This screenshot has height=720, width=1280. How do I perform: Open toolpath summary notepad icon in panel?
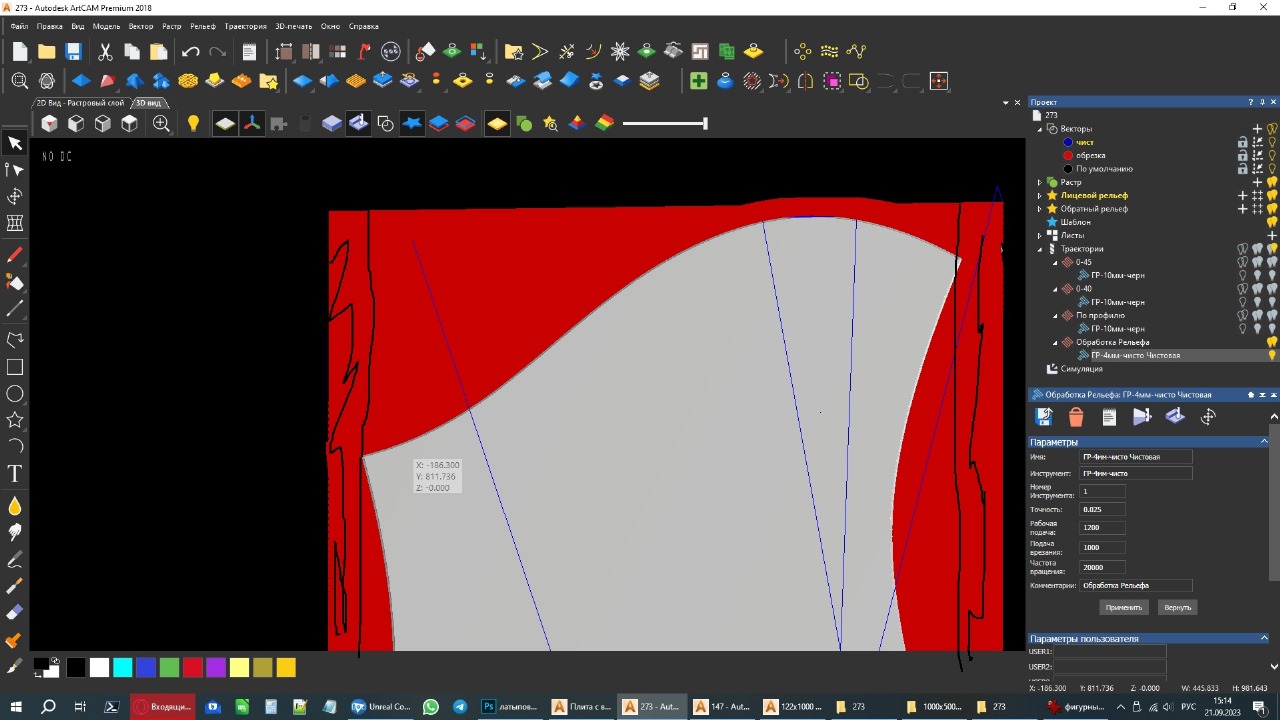click(x=1109, y=417)
